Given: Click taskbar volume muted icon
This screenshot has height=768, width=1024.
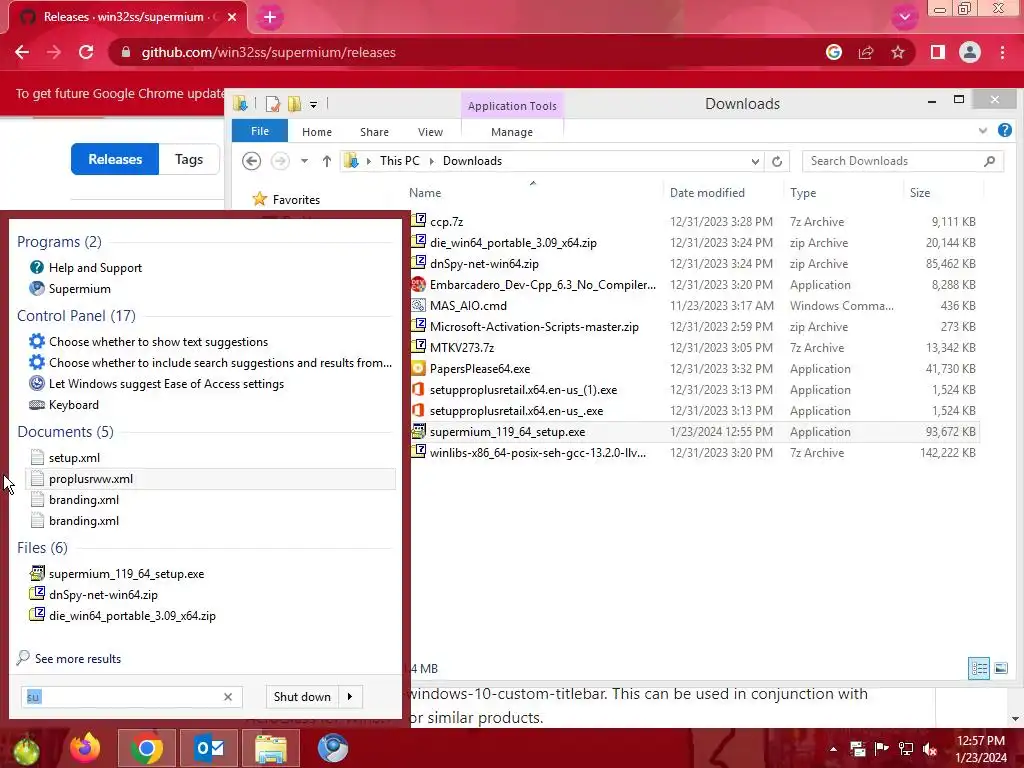Looking at the screenshot, I should pos(930,749).
